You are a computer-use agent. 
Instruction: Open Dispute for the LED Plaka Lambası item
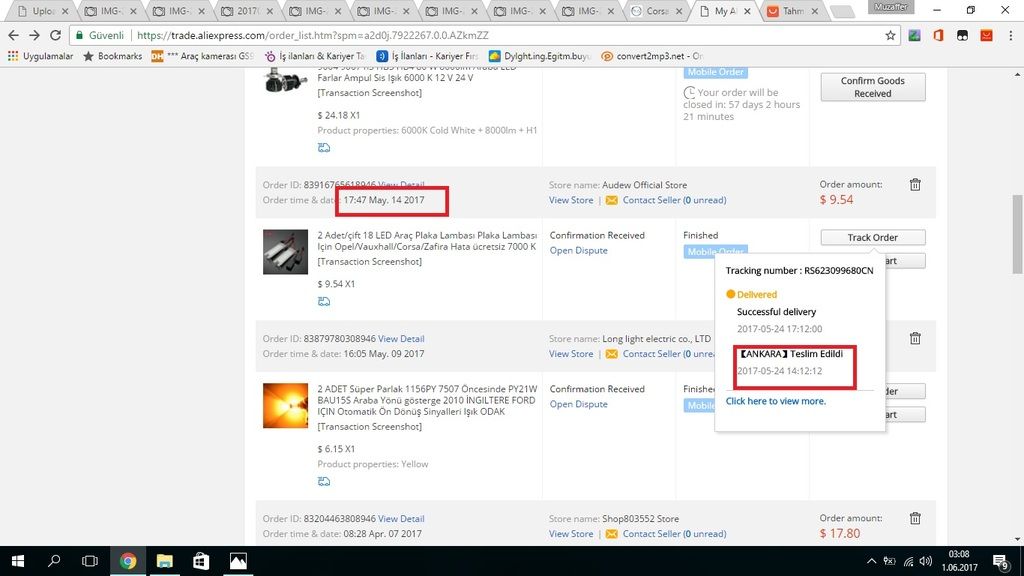pos(579,251)
